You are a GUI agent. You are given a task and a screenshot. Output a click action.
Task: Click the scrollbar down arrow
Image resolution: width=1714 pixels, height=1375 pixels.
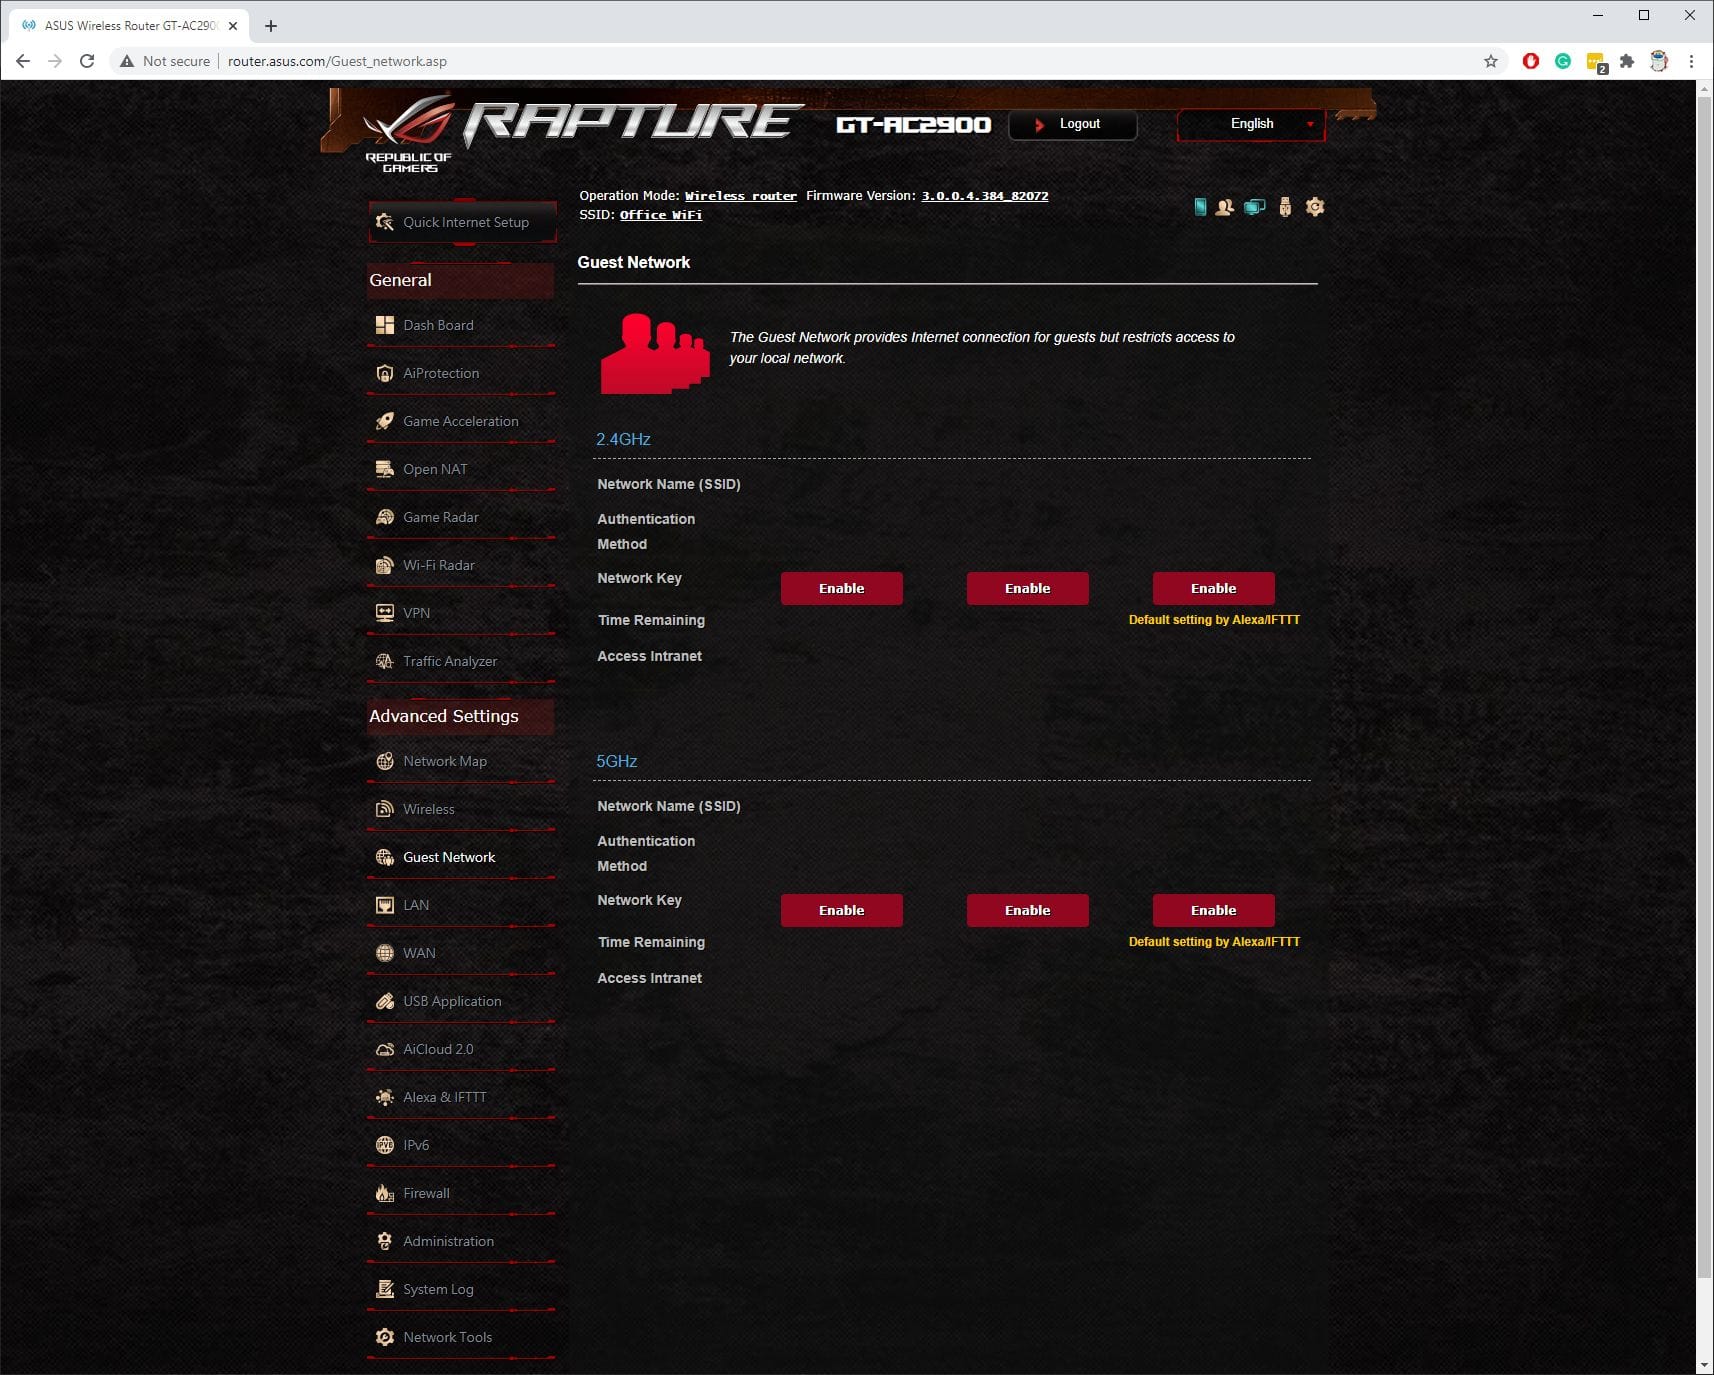(1705, 1365)
